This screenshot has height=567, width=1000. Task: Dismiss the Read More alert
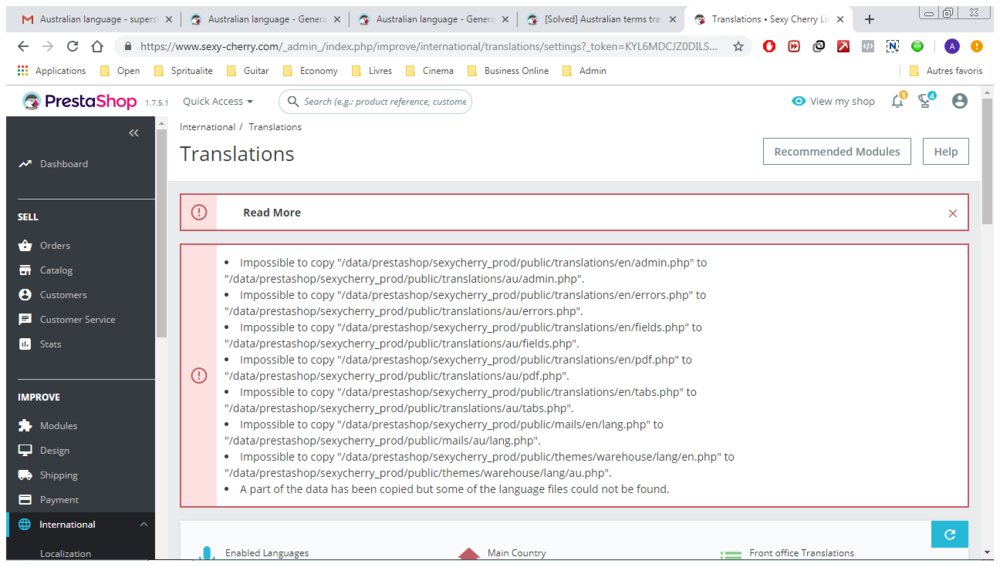click(x=952, y=213)
